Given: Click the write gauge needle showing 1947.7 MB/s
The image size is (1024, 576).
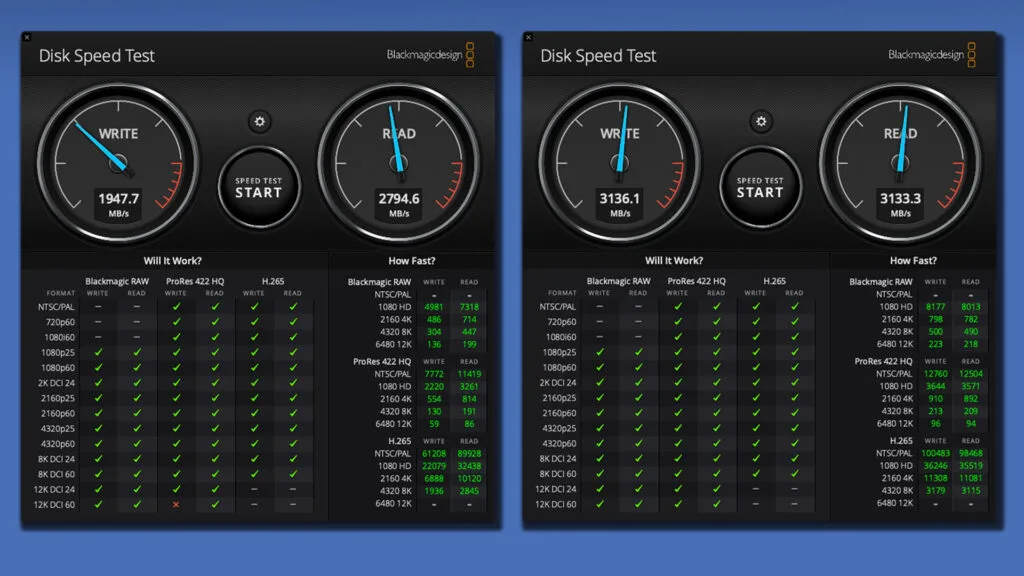Looking at the screenshot, I should (98, 141).
